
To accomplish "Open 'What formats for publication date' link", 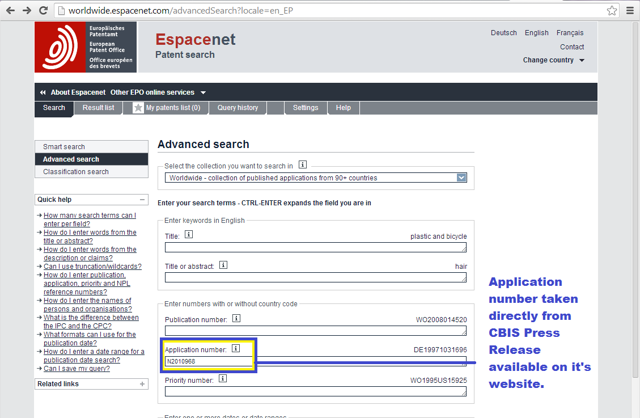I will point(90,339).
